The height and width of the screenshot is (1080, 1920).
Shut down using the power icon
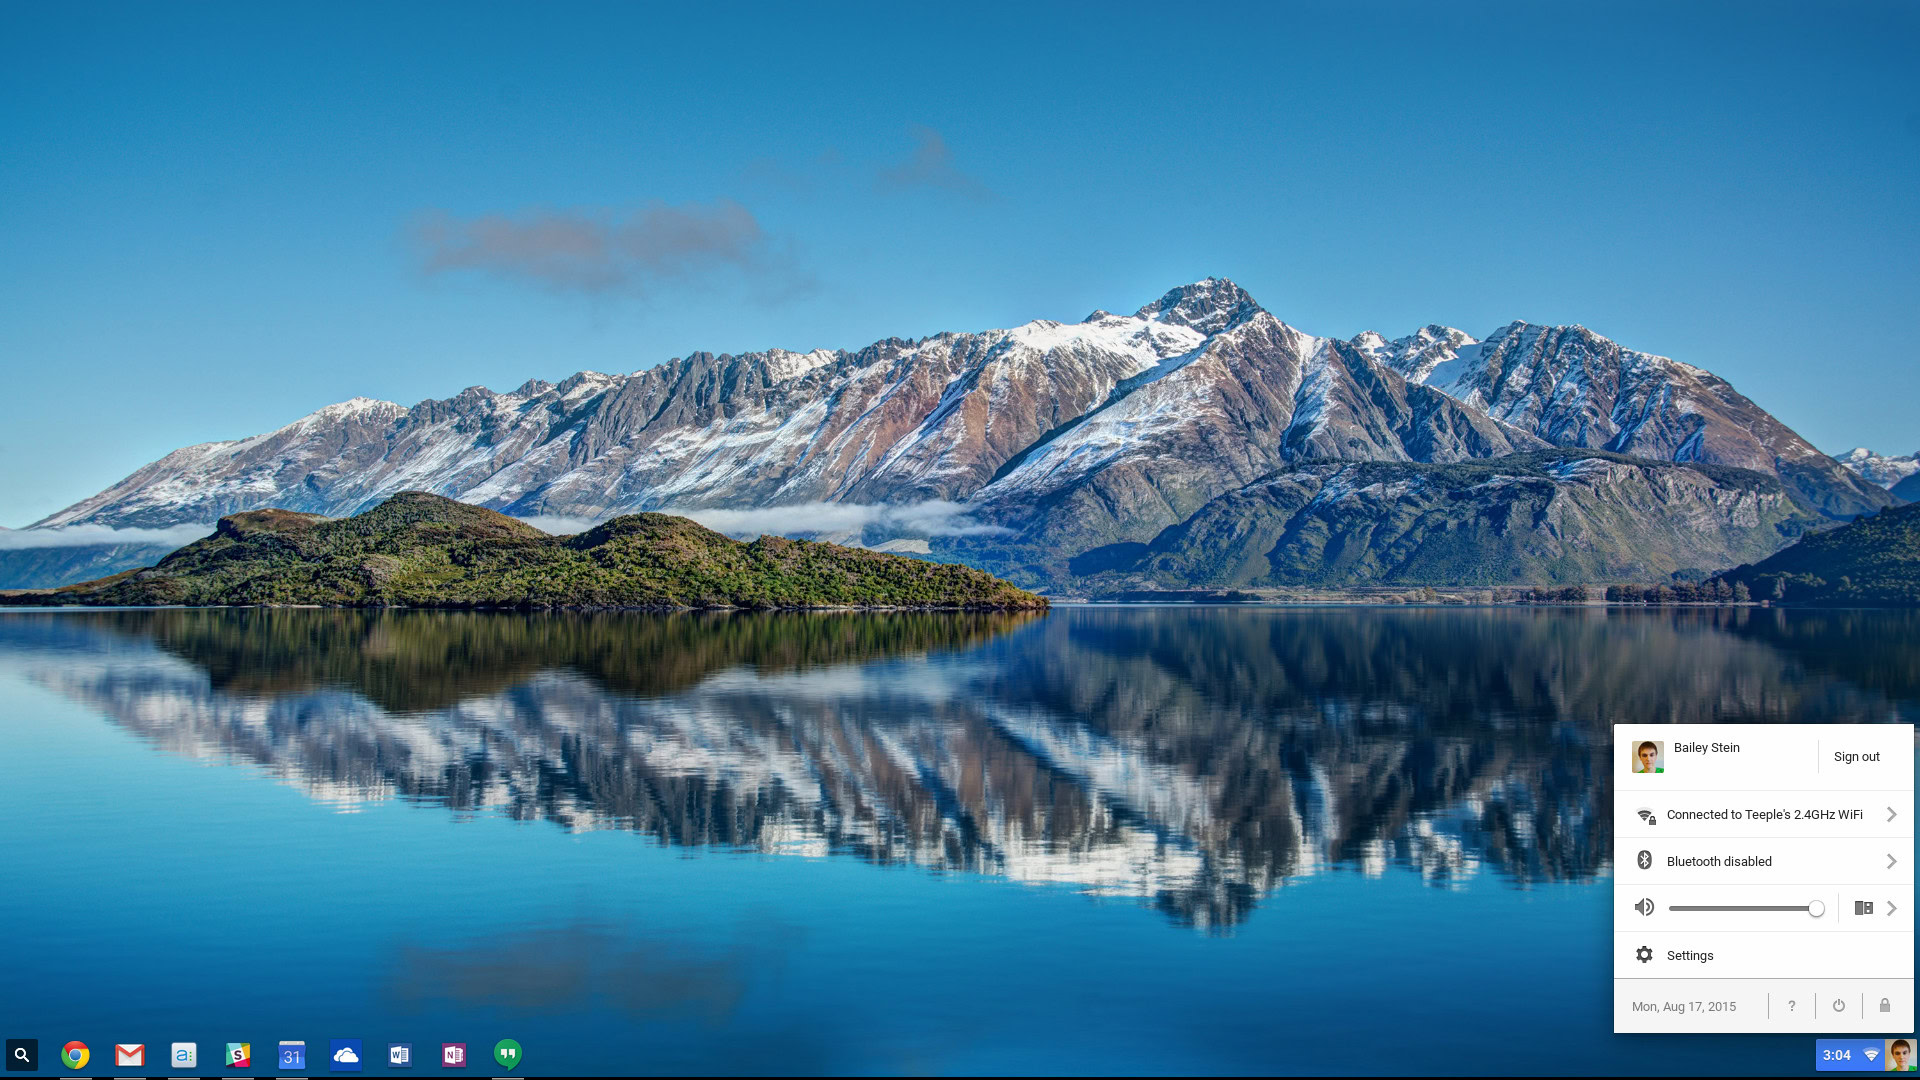tap(1838, 1006)
